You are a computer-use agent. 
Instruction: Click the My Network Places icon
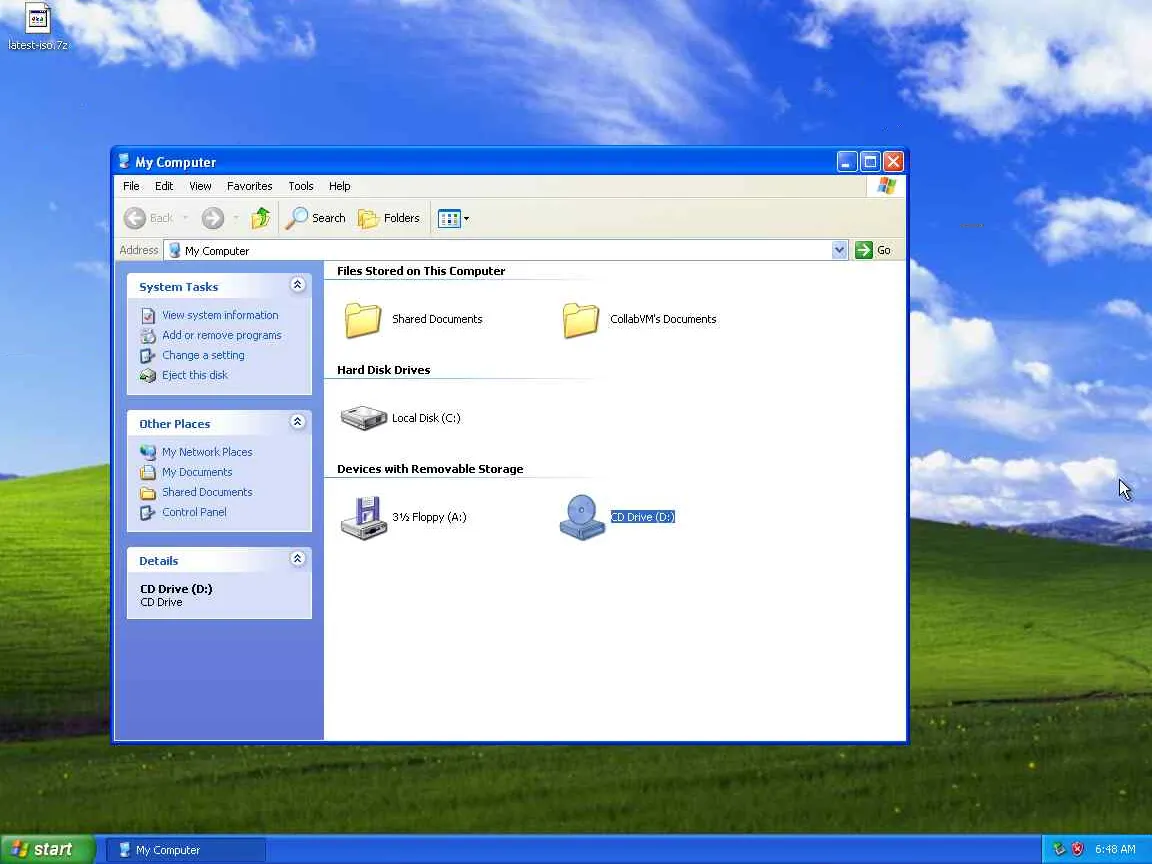click(x=148, y=452)
